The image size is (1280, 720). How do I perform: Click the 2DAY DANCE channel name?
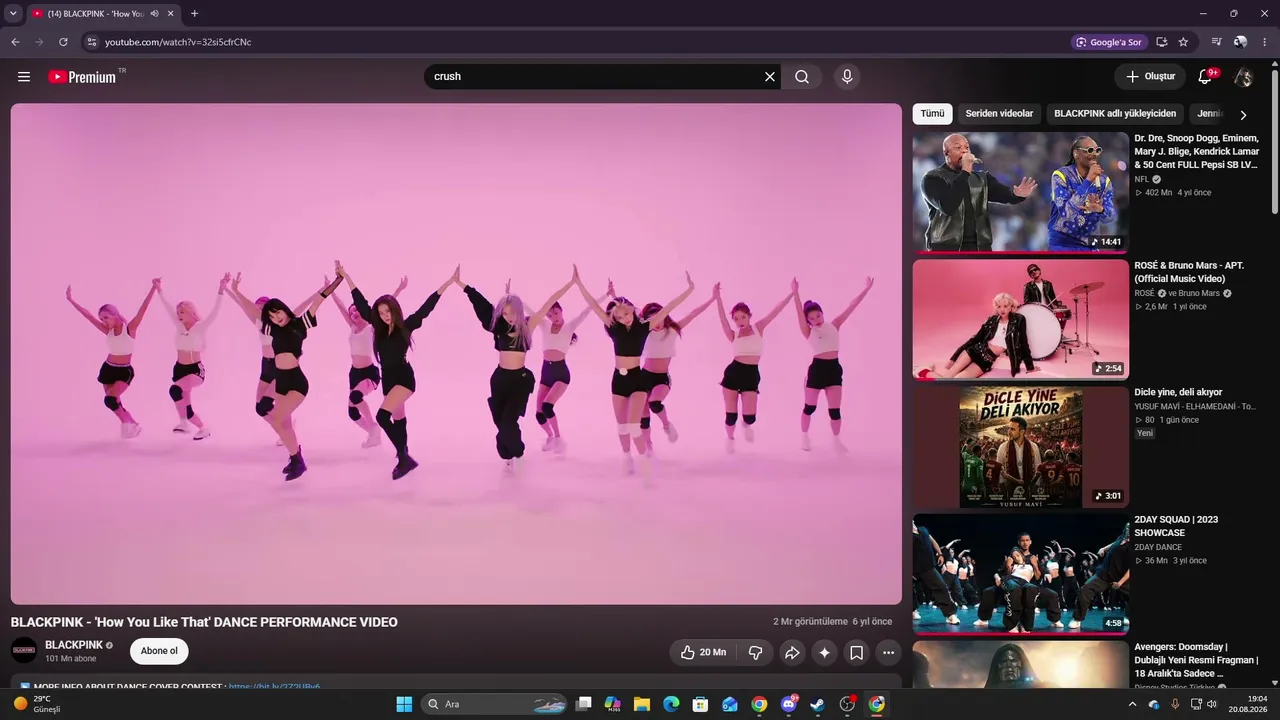tap(1158, 547)
